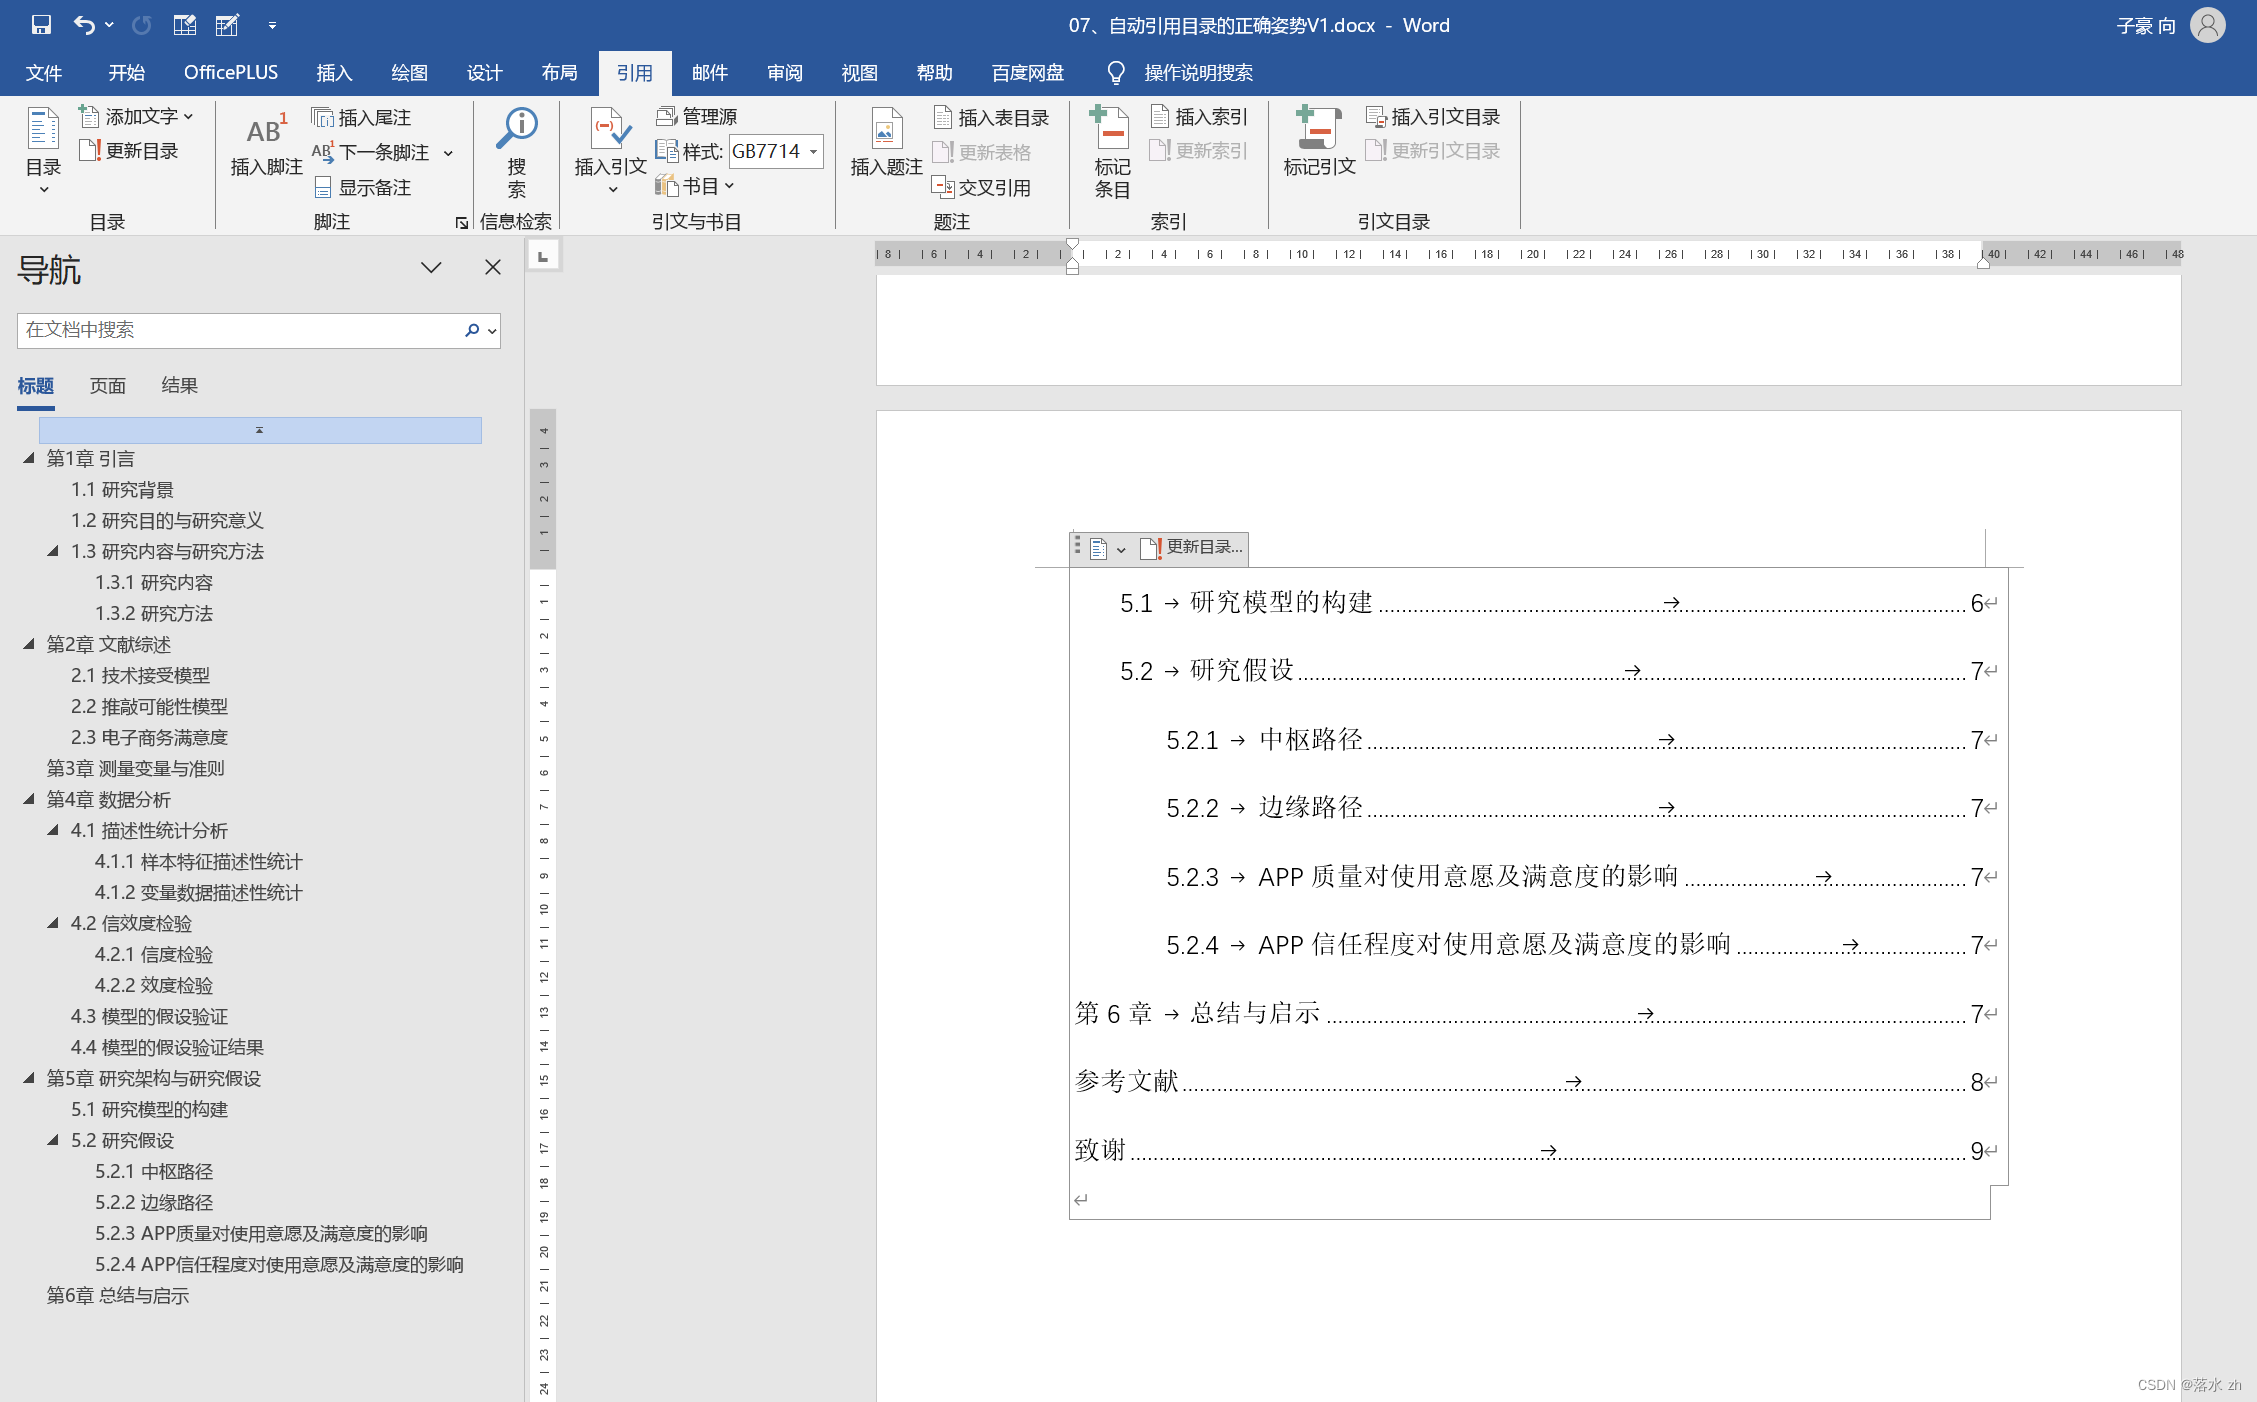Toggle ruler tab selector at ruler corner

click(543, 256)
